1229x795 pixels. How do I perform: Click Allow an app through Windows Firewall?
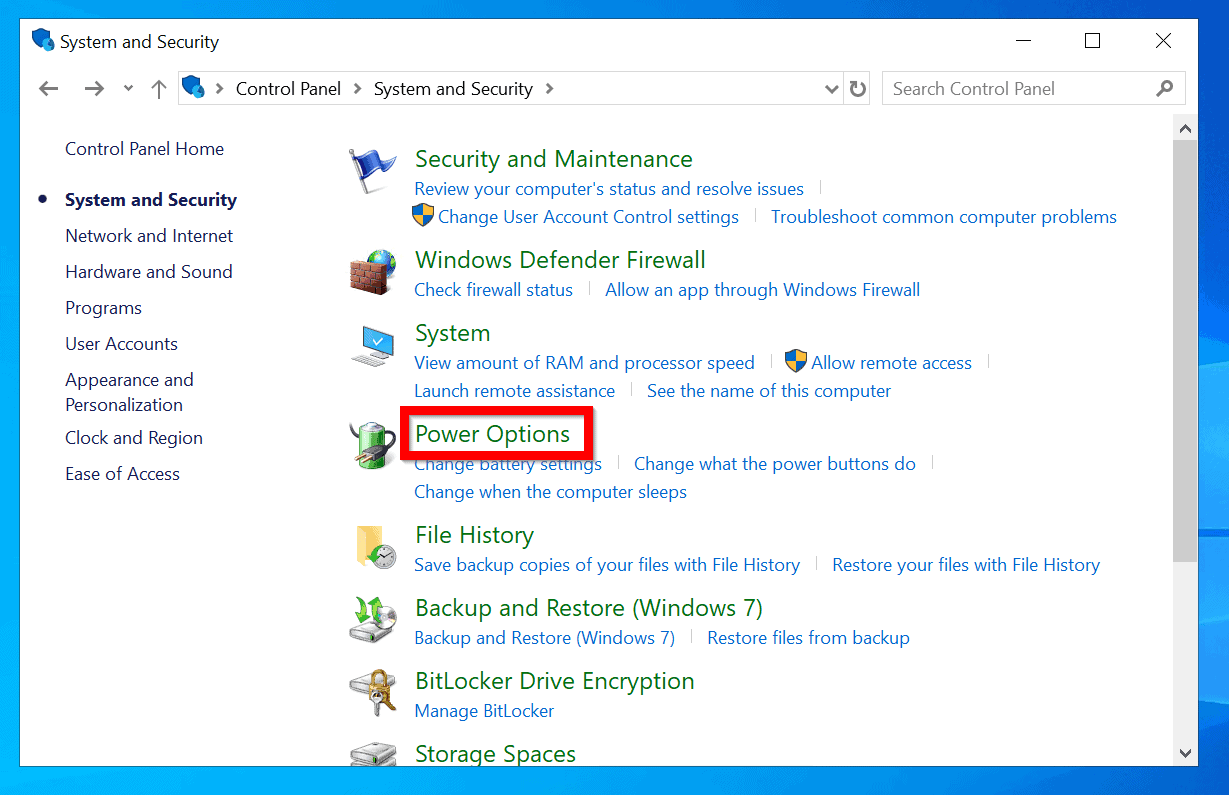pos(763,290)
